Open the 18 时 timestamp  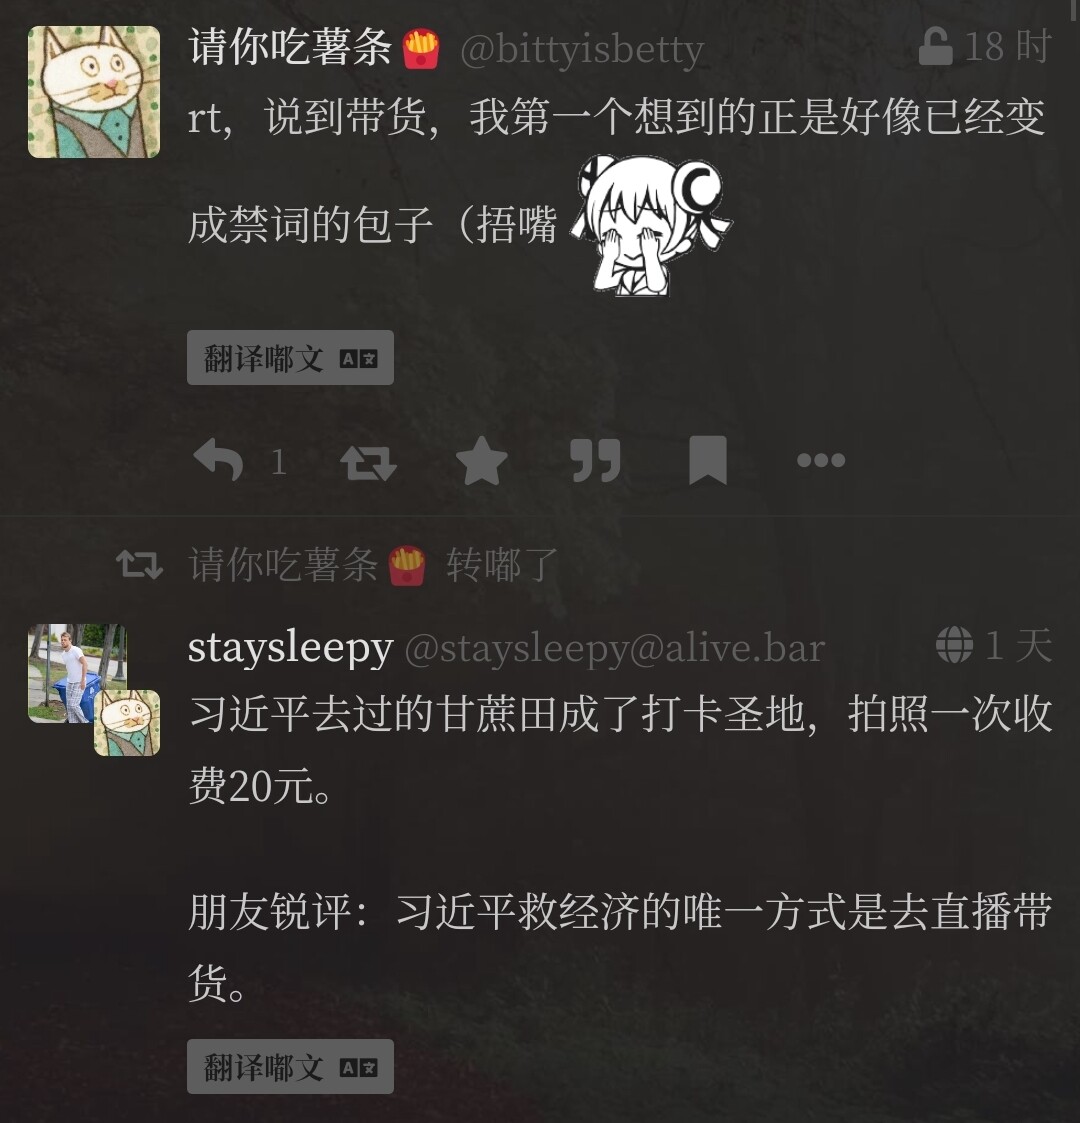tap(1008, 47)
